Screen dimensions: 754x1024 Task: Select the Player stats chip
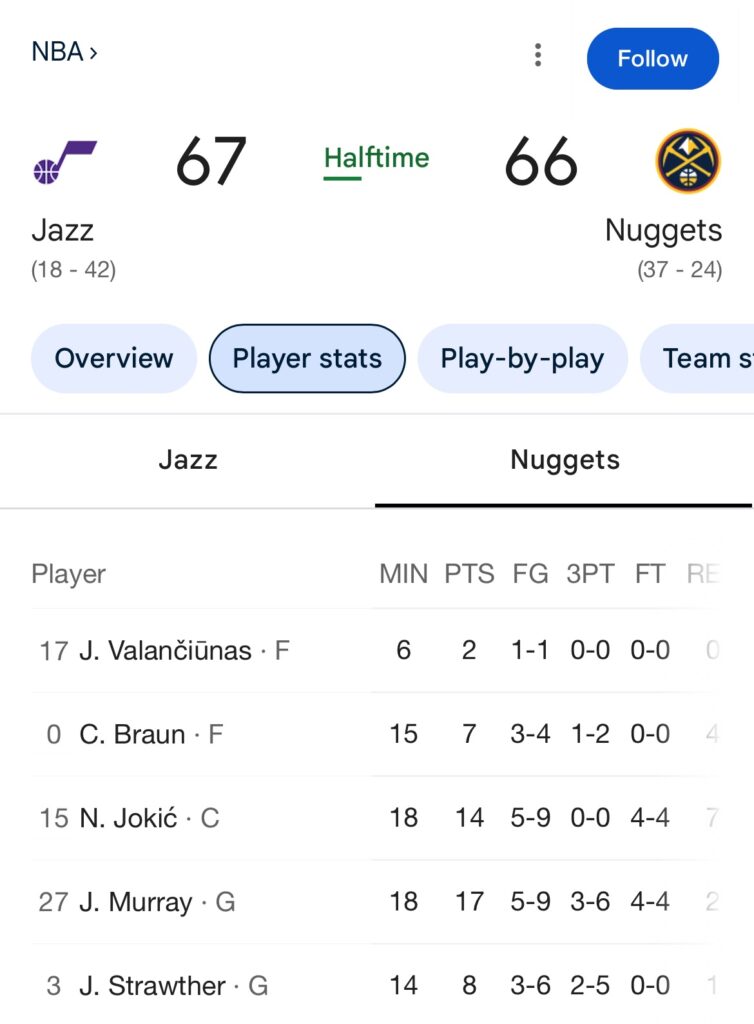(x=307, y=358)
